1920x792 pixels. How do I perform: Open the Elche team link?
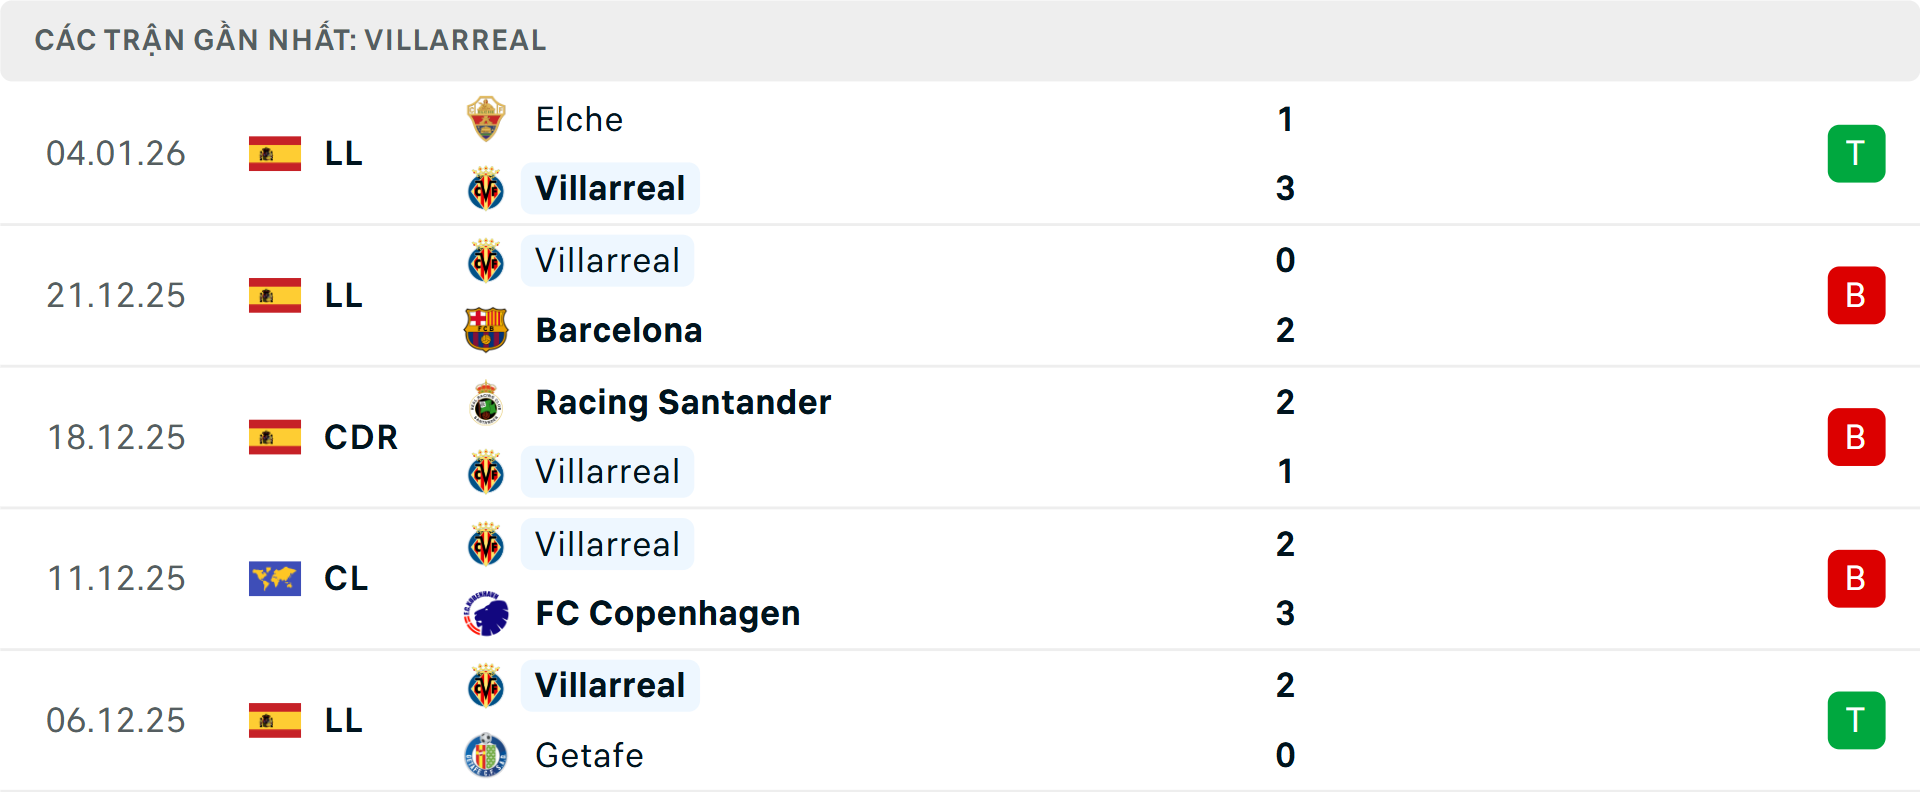[x=579, y=120]
